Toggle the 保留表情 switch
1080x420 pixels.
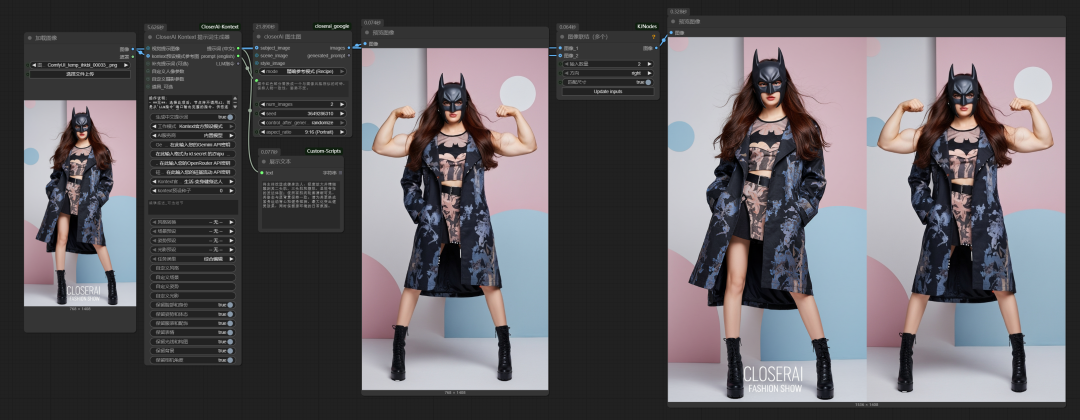[x=230, y=333]
